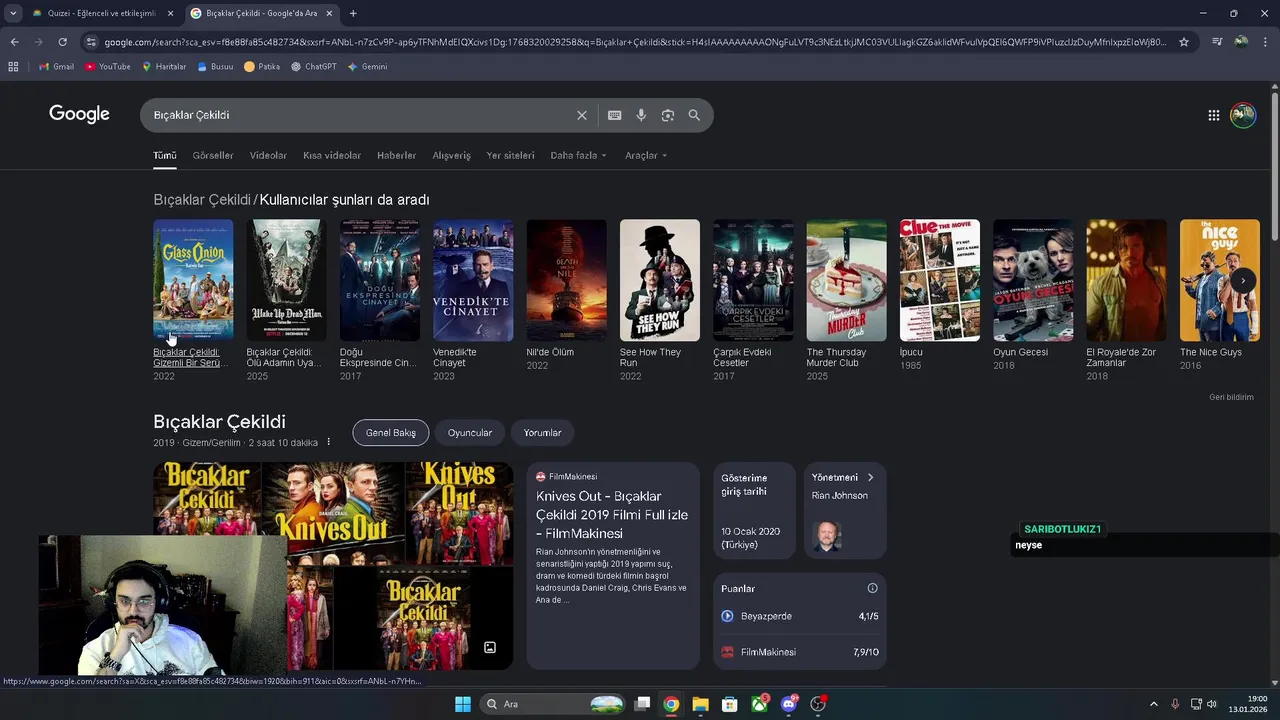Click in the Google search input field
Viewport: 1280px width, 720px height.
point(360,115)
